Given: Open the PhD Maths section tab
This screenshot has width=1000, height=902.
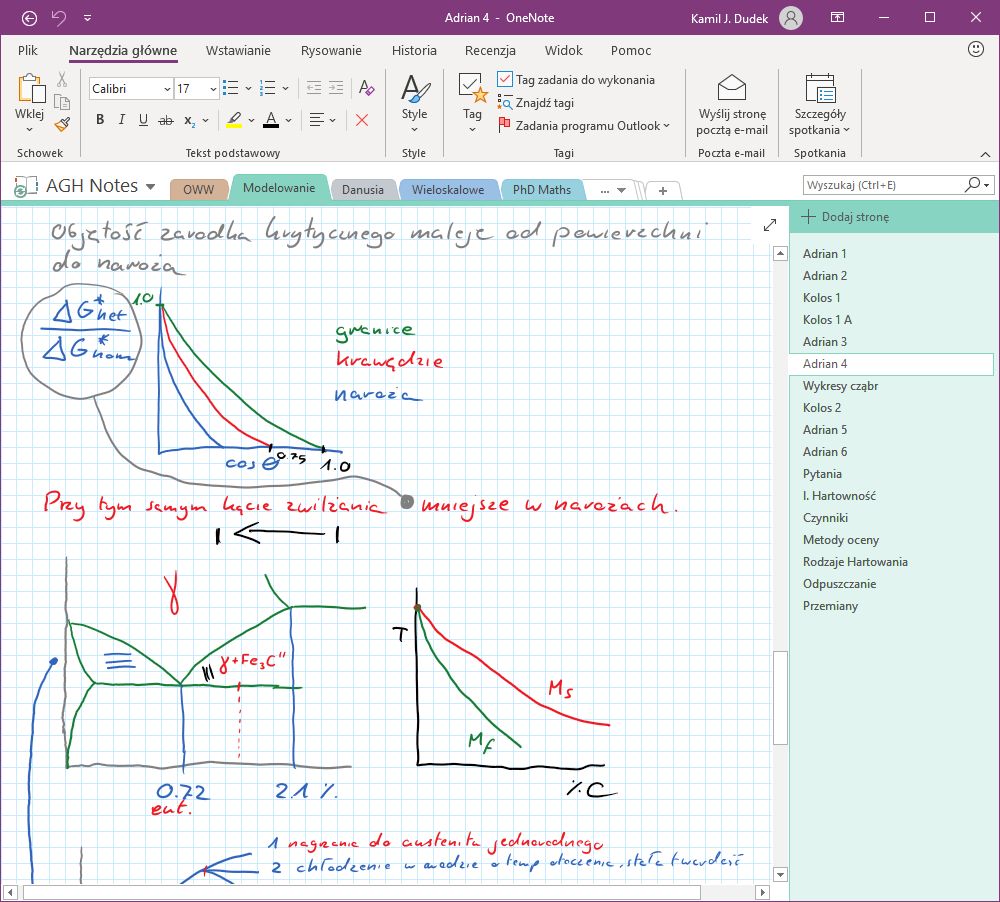Looking at the screenshot, I should [x=541, y=188].
